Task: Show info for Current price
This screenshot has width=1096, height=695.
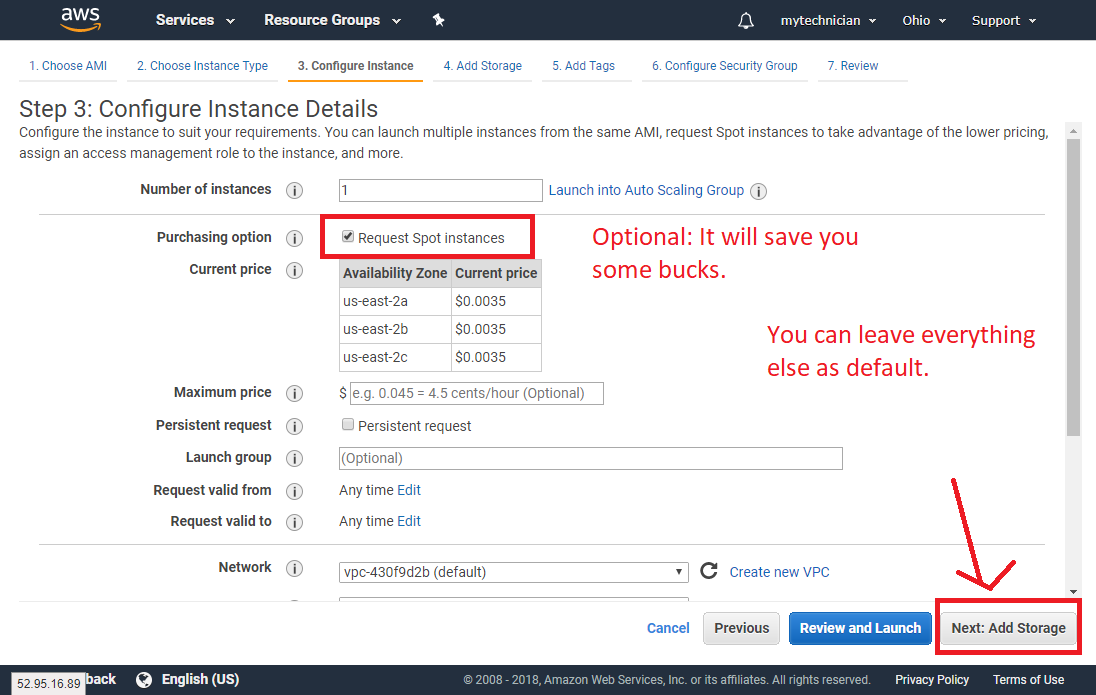Action: [x=294, y=271]
